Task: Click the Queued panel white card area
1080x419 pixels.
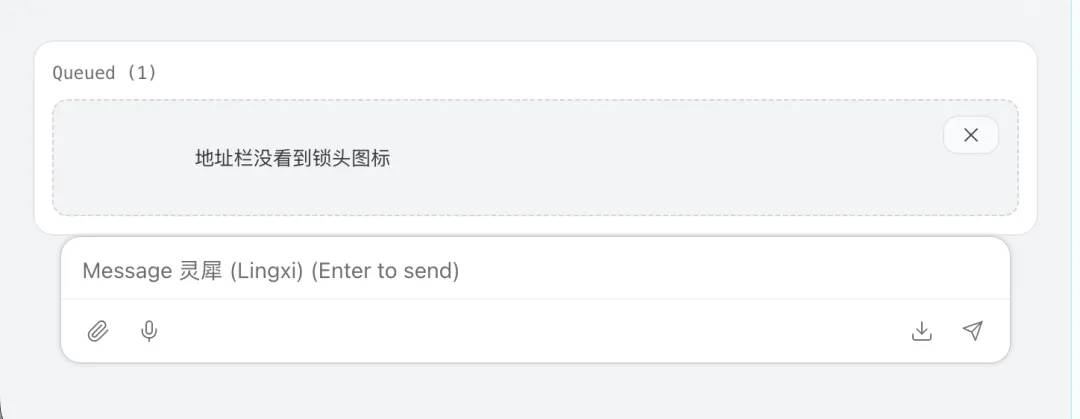Action: pyautogui.click(x=600, y=72)
